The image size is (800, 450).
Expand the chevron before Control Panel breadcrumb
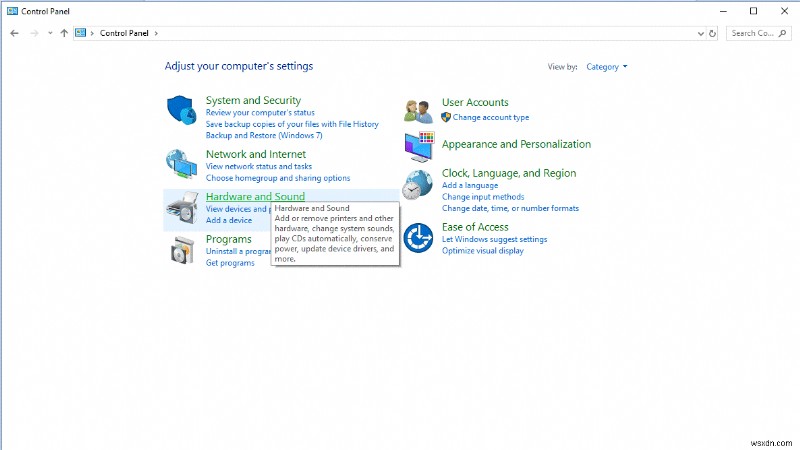coord(92,33)
